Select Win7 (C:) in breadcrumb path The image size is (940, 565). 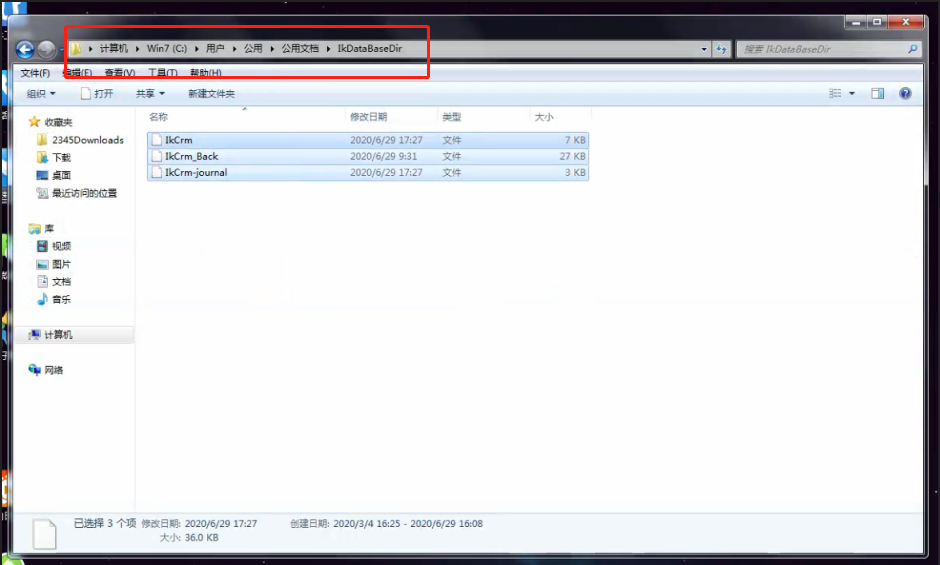pyautogui.click(x=167, y=49)
